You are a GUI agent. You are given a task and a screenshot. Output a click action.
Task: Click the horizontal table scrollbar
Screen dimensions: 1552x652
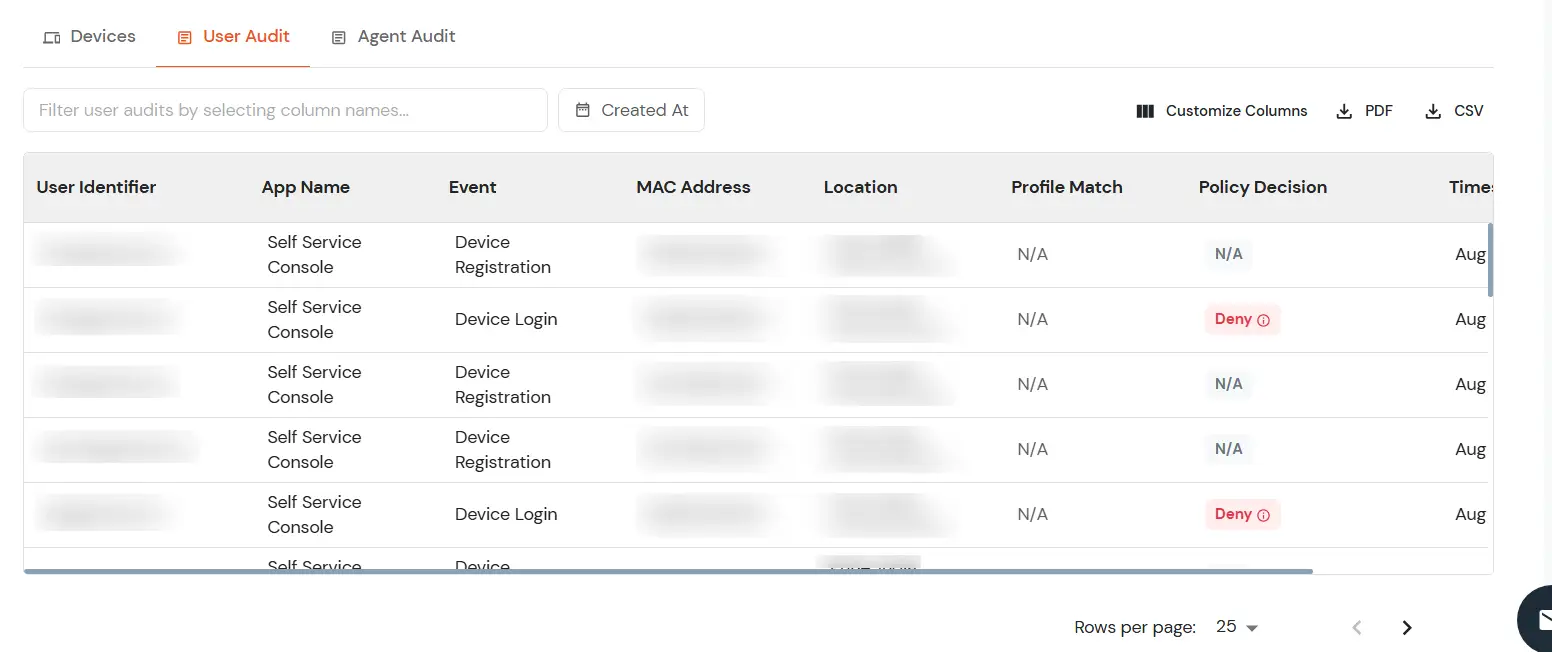[x=668, y=571]
